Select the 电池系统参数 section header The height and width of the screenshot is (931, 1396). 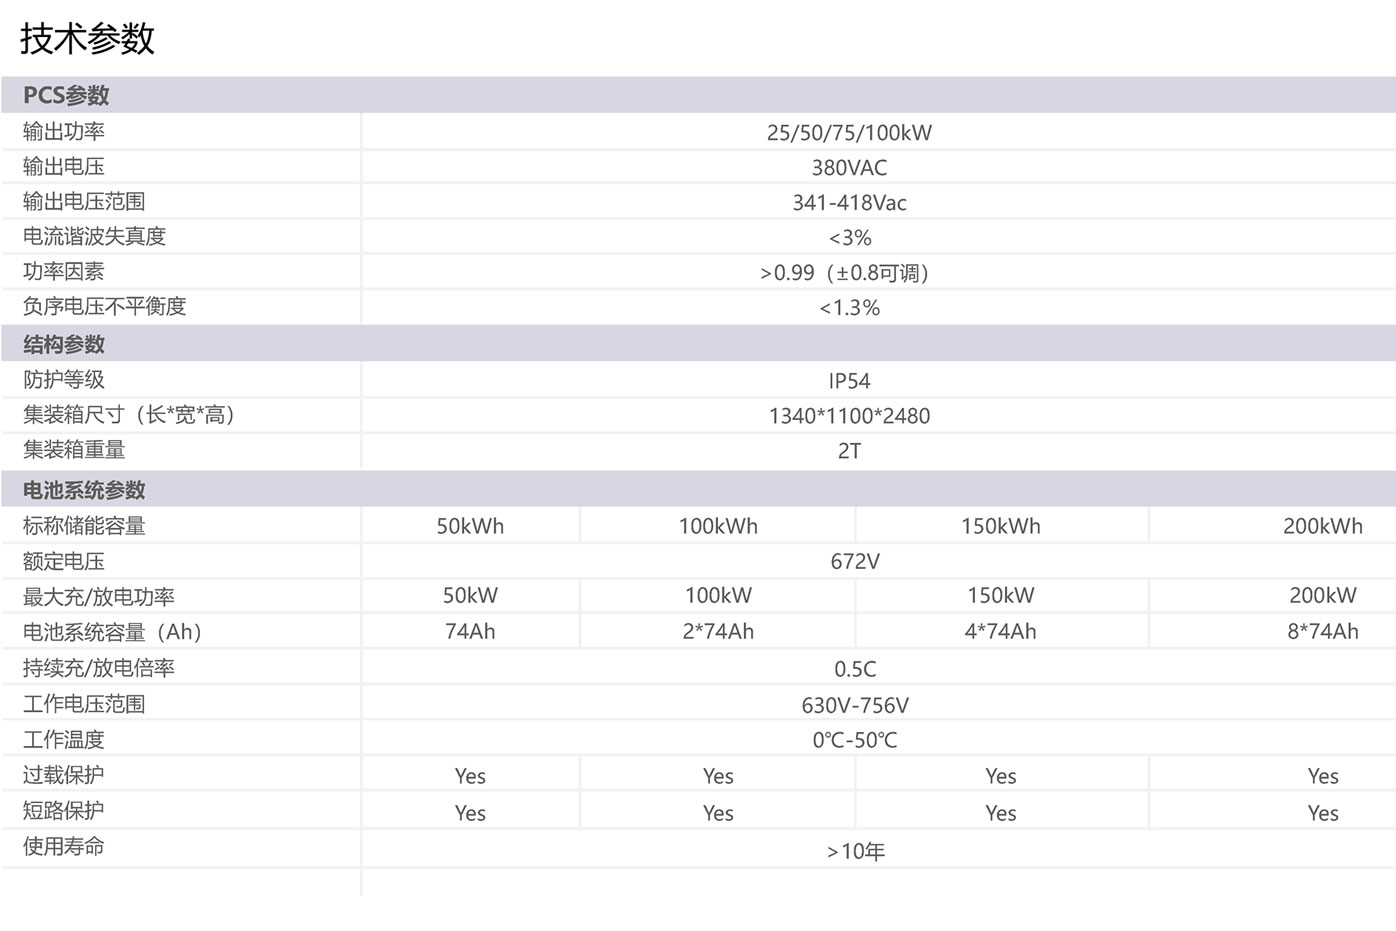[x=84, y=490]
